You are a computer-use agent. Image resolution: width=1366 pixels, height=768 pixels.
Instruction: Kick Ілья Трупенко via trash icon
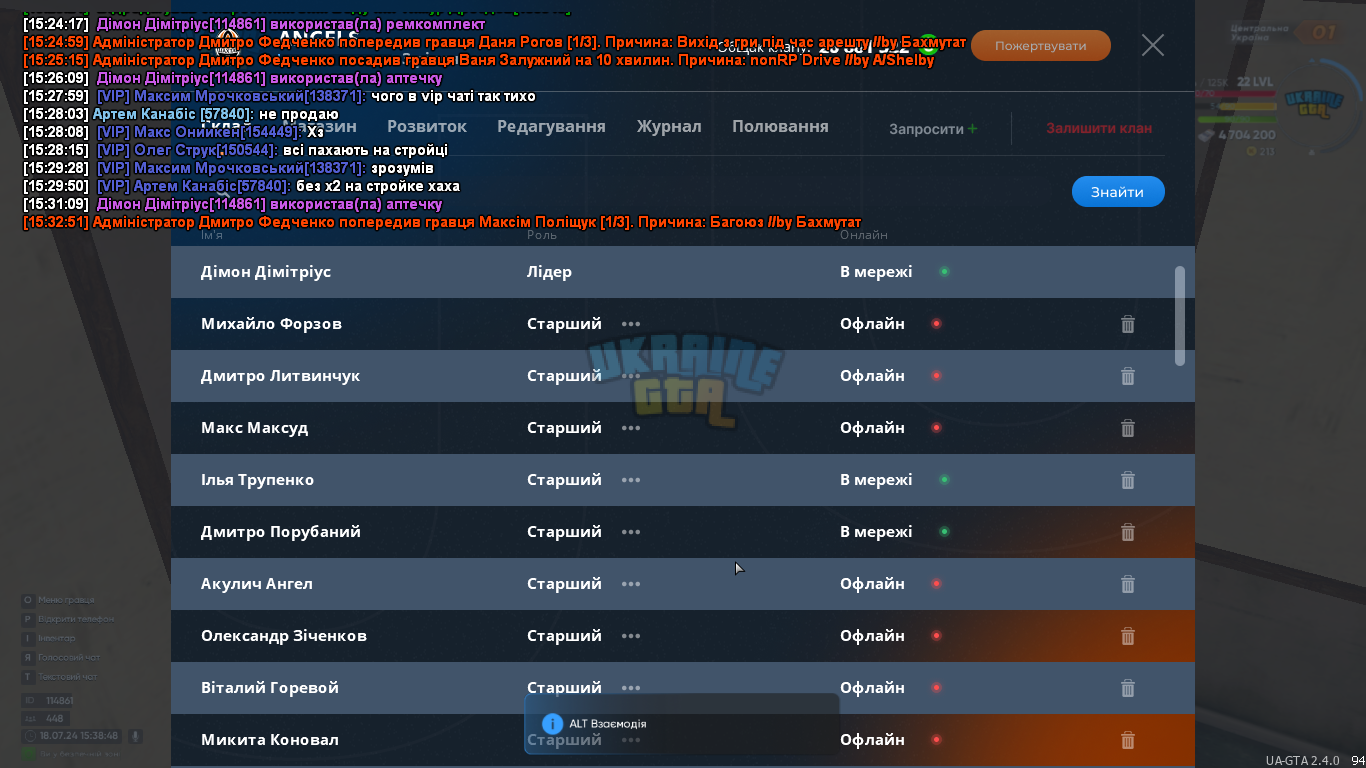(x=1128, y=480)
